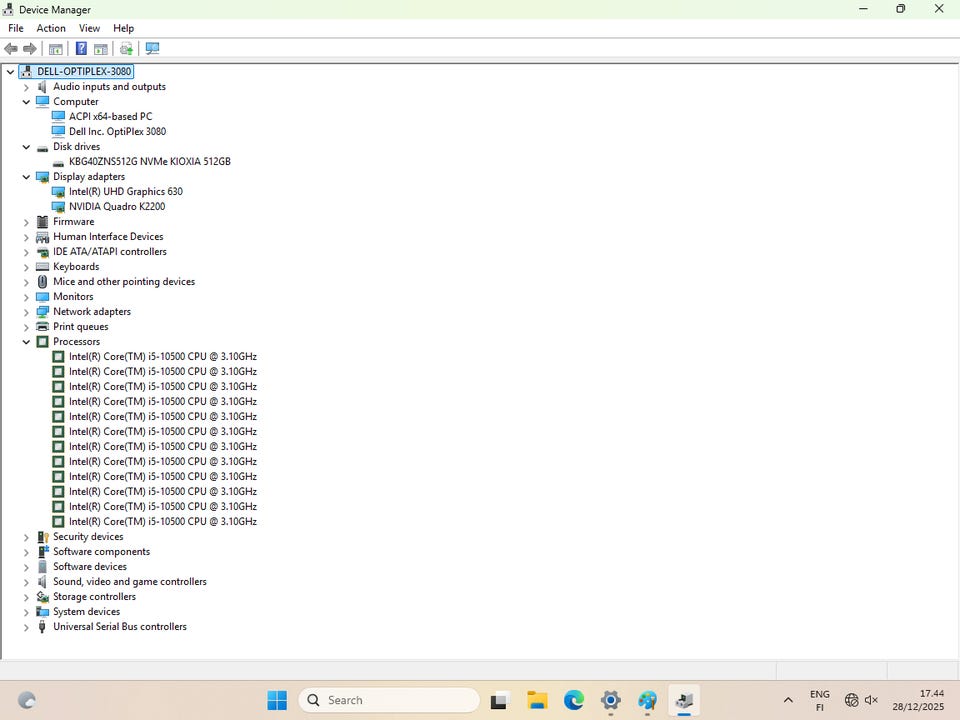Click the Back arrow toolbar icon

(x=11, y=48)
